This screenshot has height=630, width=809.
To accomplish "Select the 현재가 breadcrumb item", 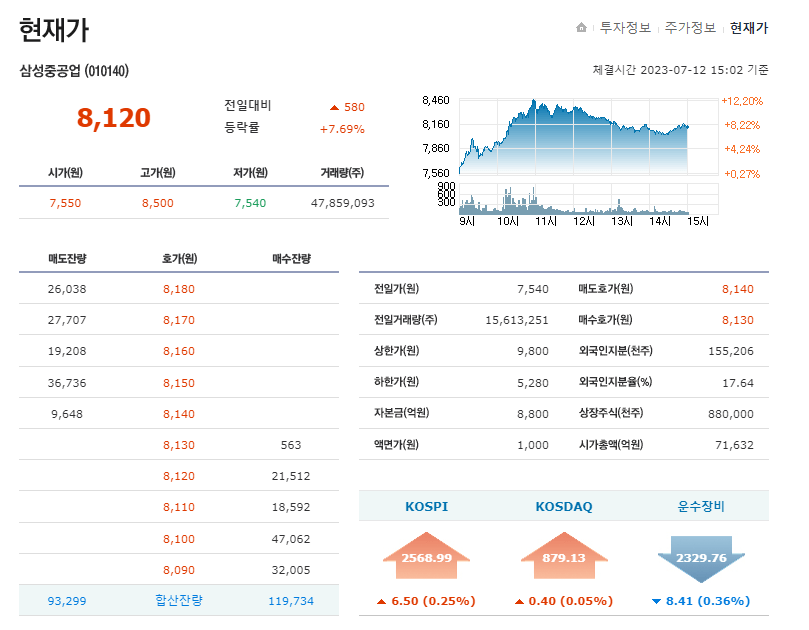I will coord(749,27).
